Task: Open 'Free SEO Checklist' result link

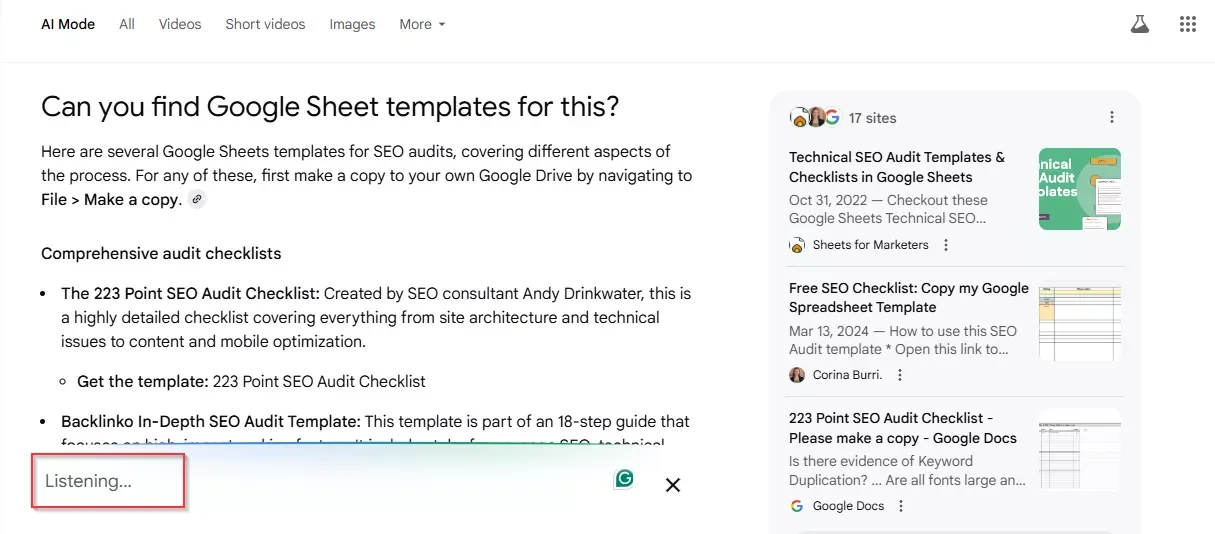Action: pyautogui.click(x=908, y=297)
